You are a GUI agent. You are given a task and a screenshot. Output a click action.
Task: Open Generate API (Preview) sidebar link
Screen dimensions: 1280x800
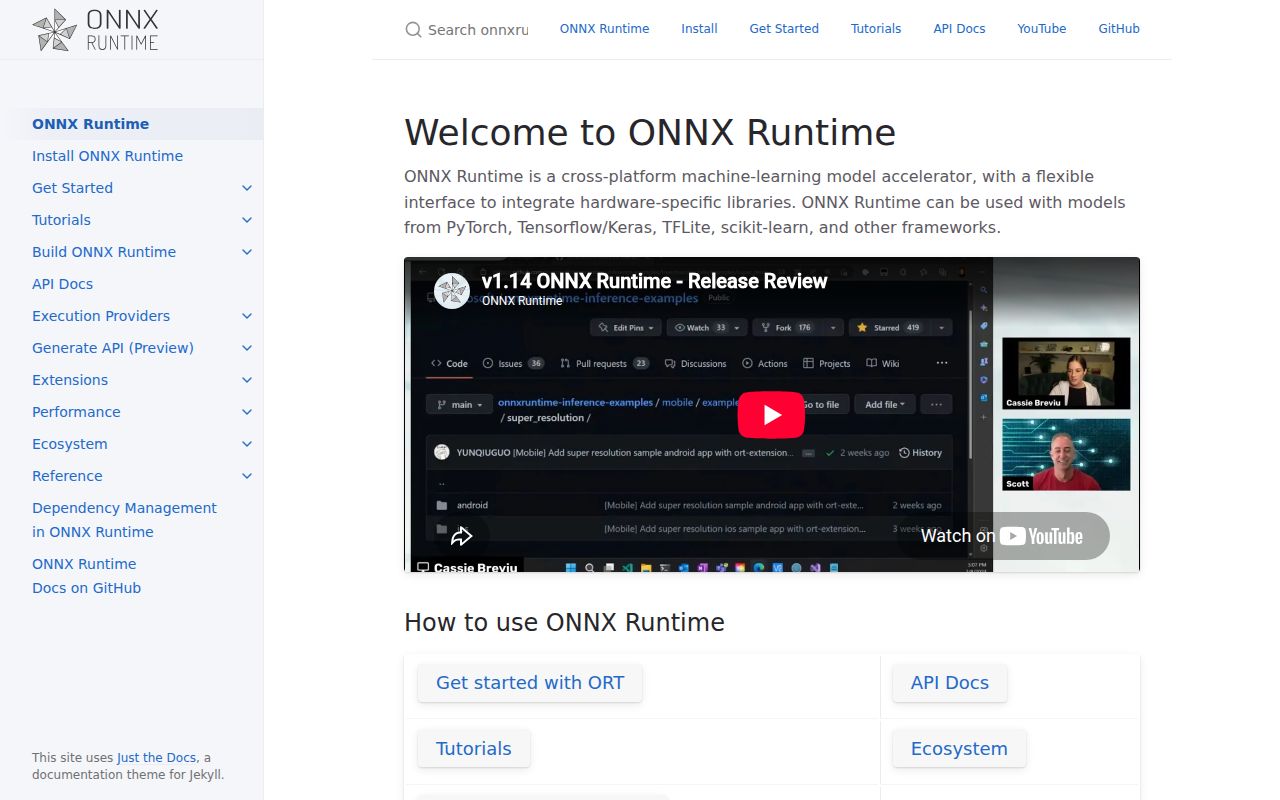click(x=113, y=348)
